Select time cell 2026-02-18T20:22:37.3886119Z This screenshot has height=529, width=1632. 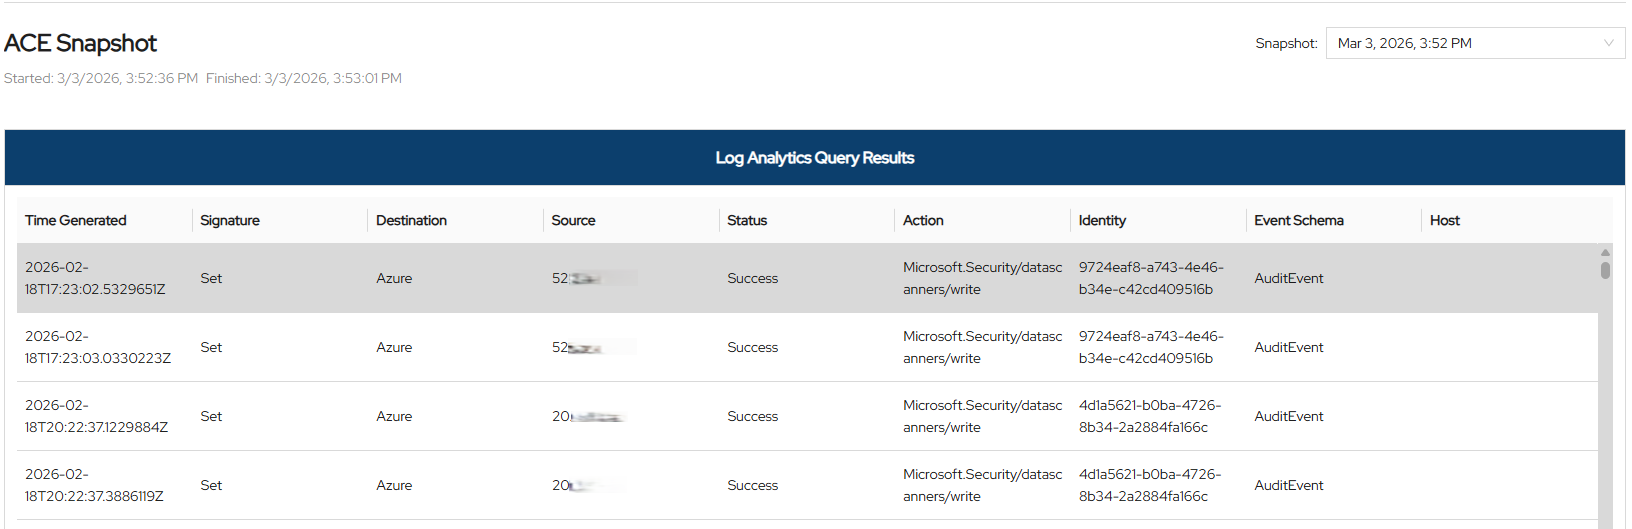click(x=94, y=485)
